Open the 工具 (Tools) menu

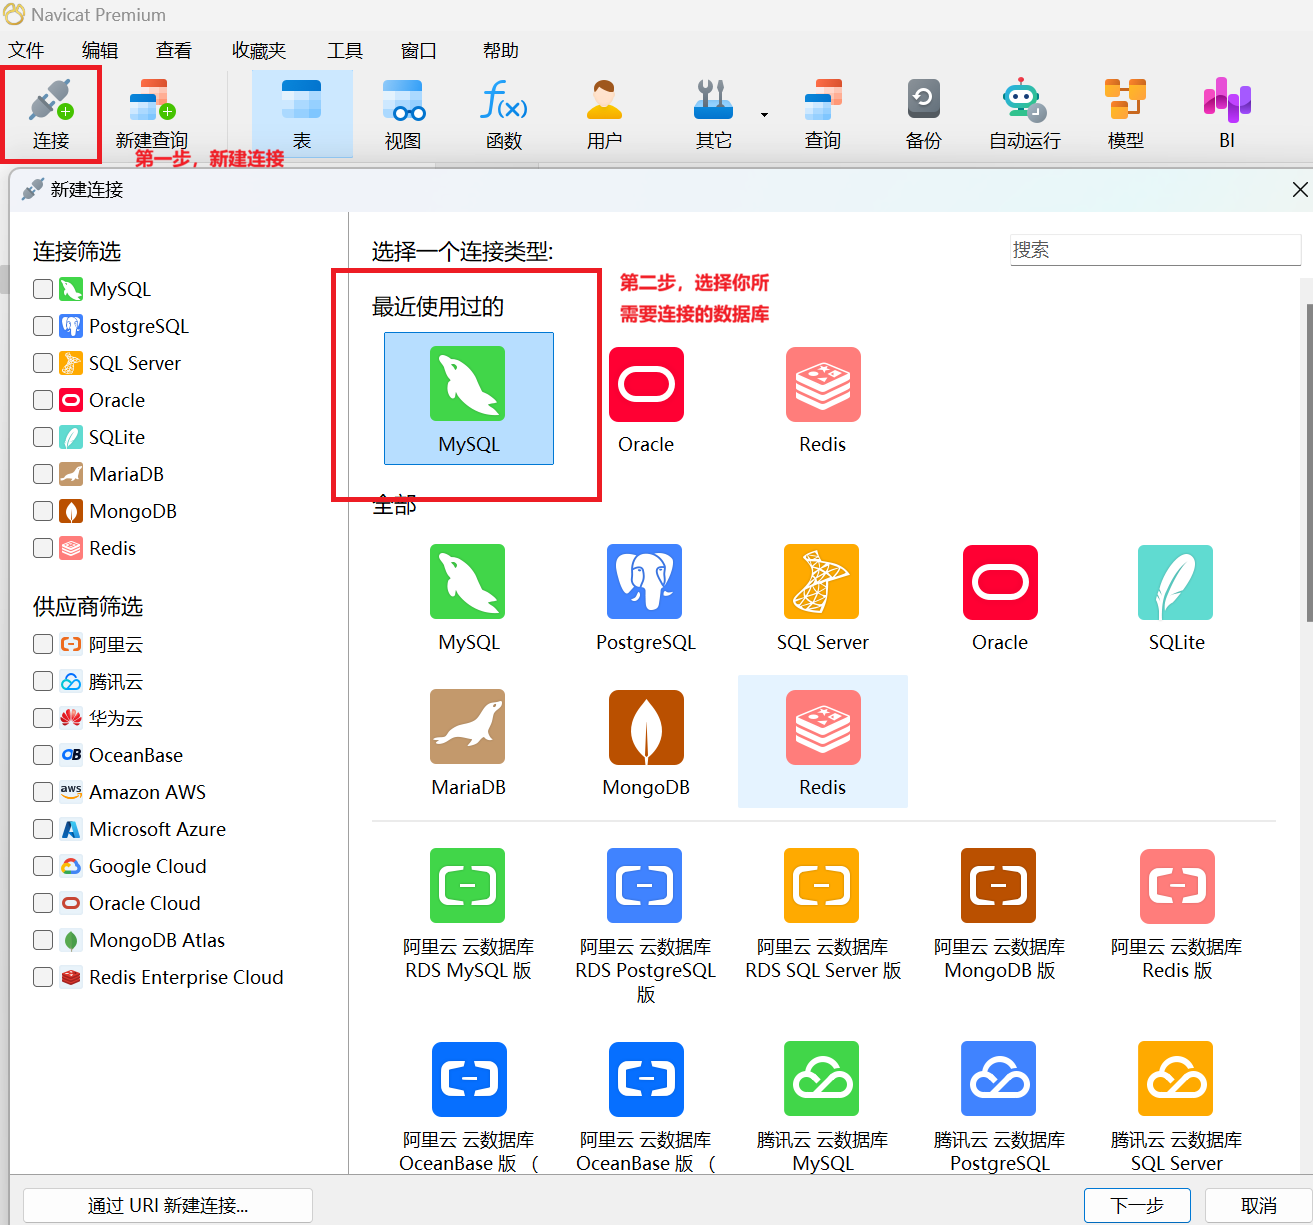[x=345, y=50]
